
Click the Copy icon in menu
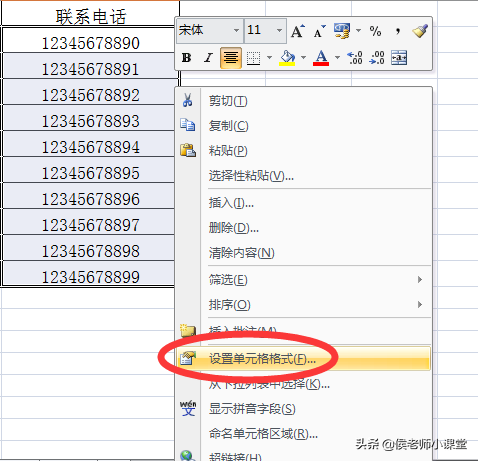[188, 125]
